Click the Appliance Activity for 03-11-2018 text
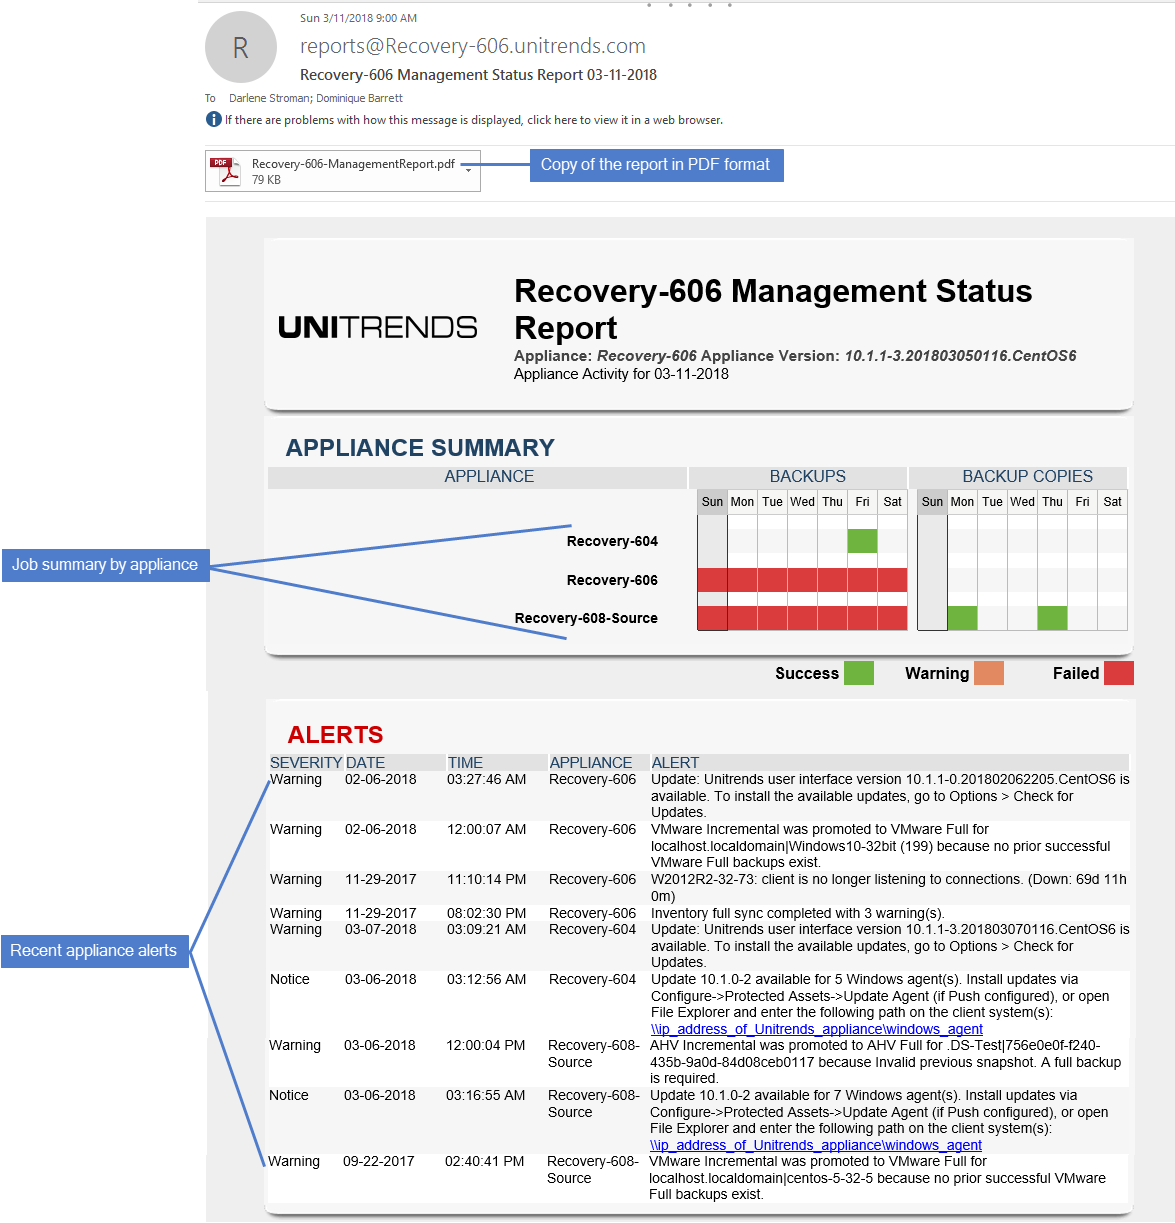Image resolution: width=1175 pixels, height=1223 pixels. point(621,374)
